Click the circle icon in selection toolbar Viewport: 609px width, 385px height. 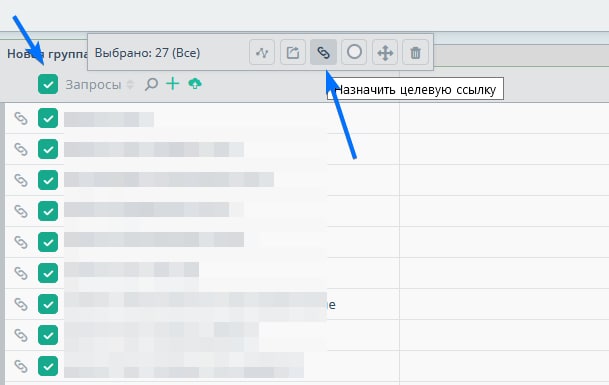[x=354, y=52]
